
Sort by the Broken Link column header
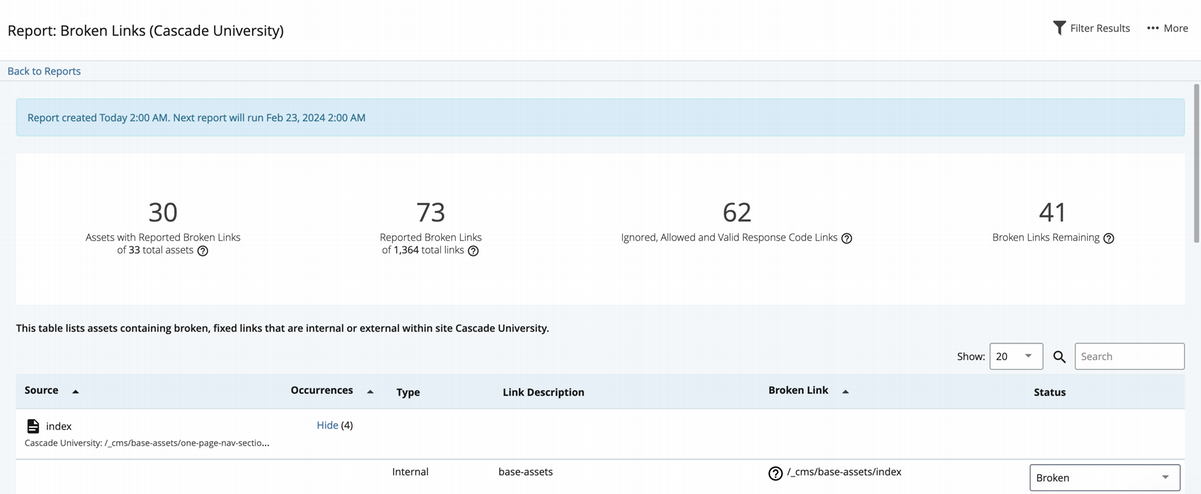(799, 390)
